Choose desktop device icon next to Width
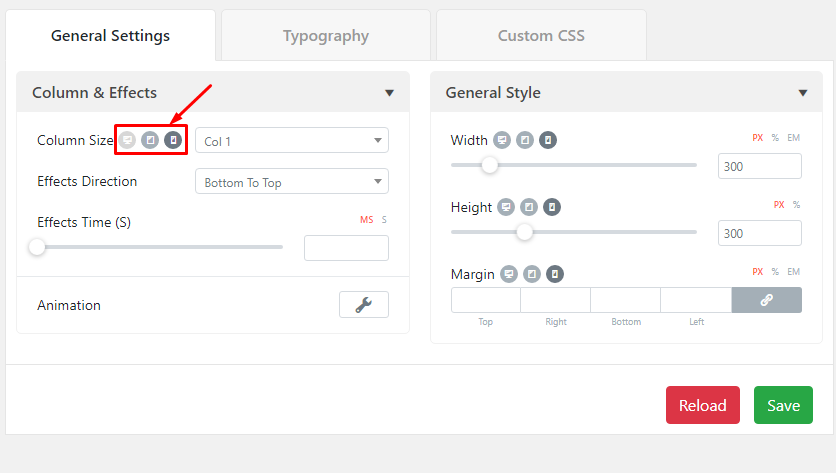This screenshot has width=836, height=473. (502, 140)
